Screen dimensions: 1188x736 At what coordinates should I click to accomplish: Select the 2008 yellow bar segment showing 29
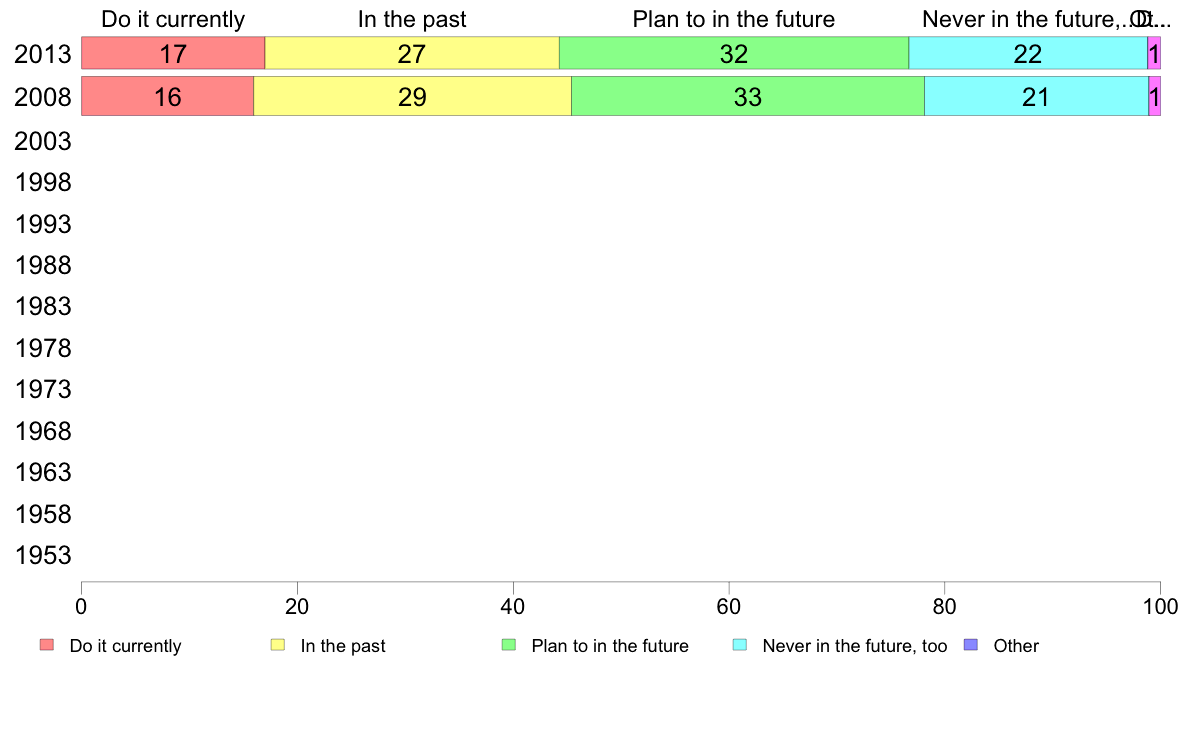412,96
